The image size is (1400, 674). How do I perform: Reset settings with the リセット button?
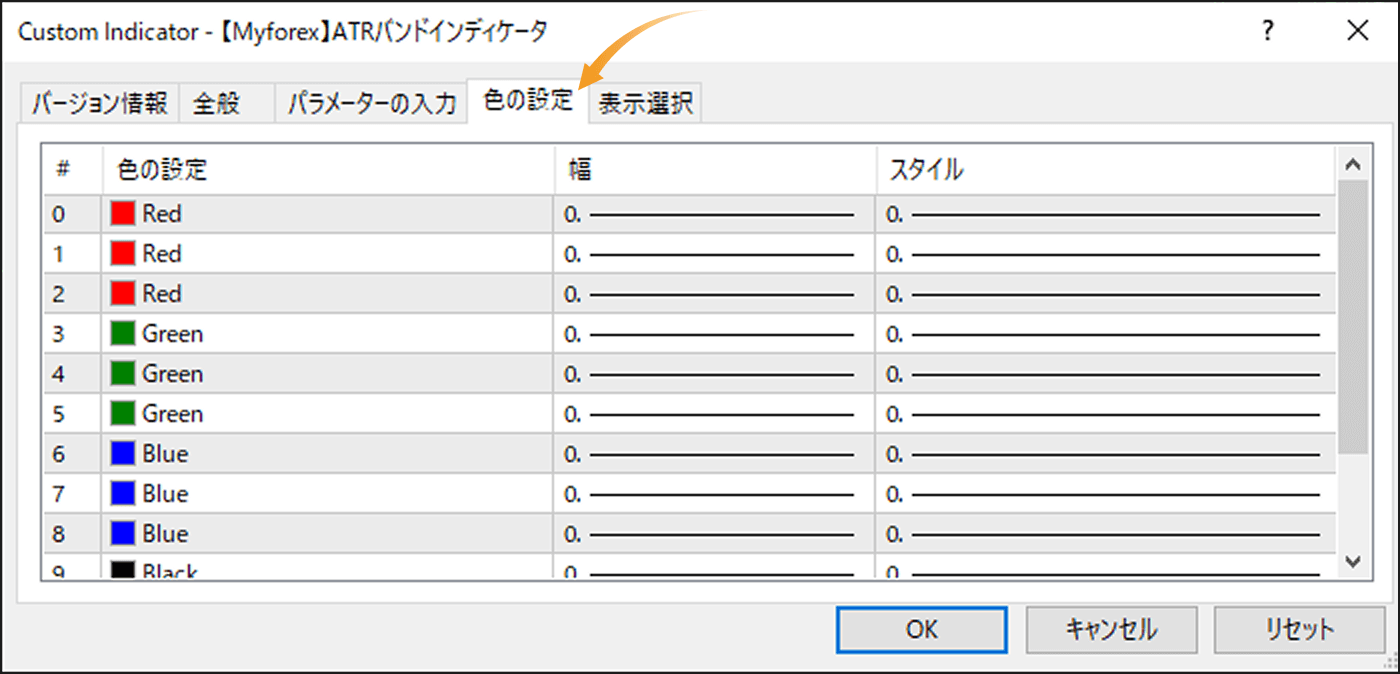[x=1298, y=629]
